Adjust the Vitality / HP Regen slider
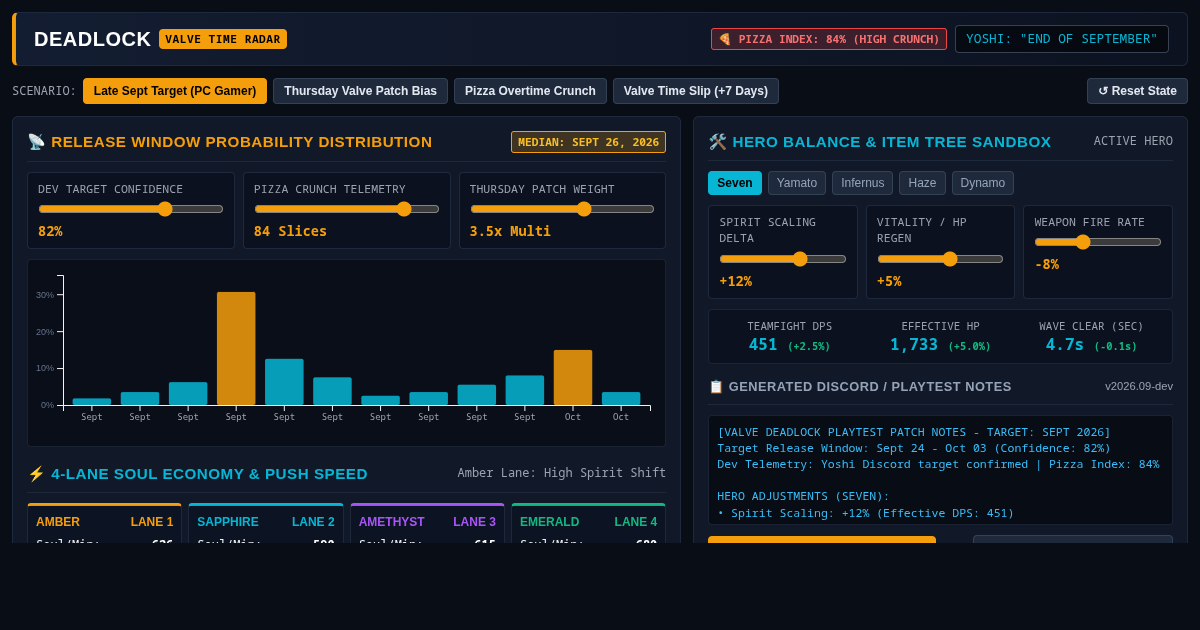Screen dimensions: 1200x630 point(940,259)
